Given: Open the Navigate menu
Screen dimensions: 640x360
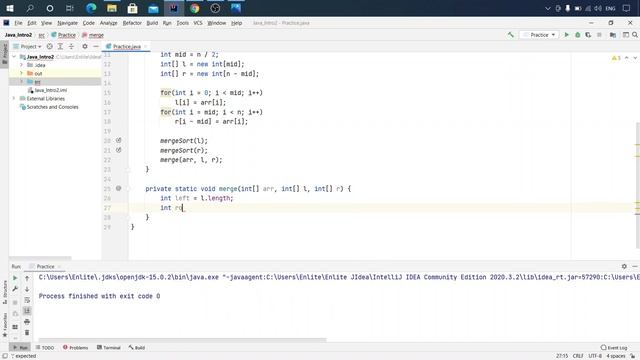Looking at the screenshot, I should 67,23.
